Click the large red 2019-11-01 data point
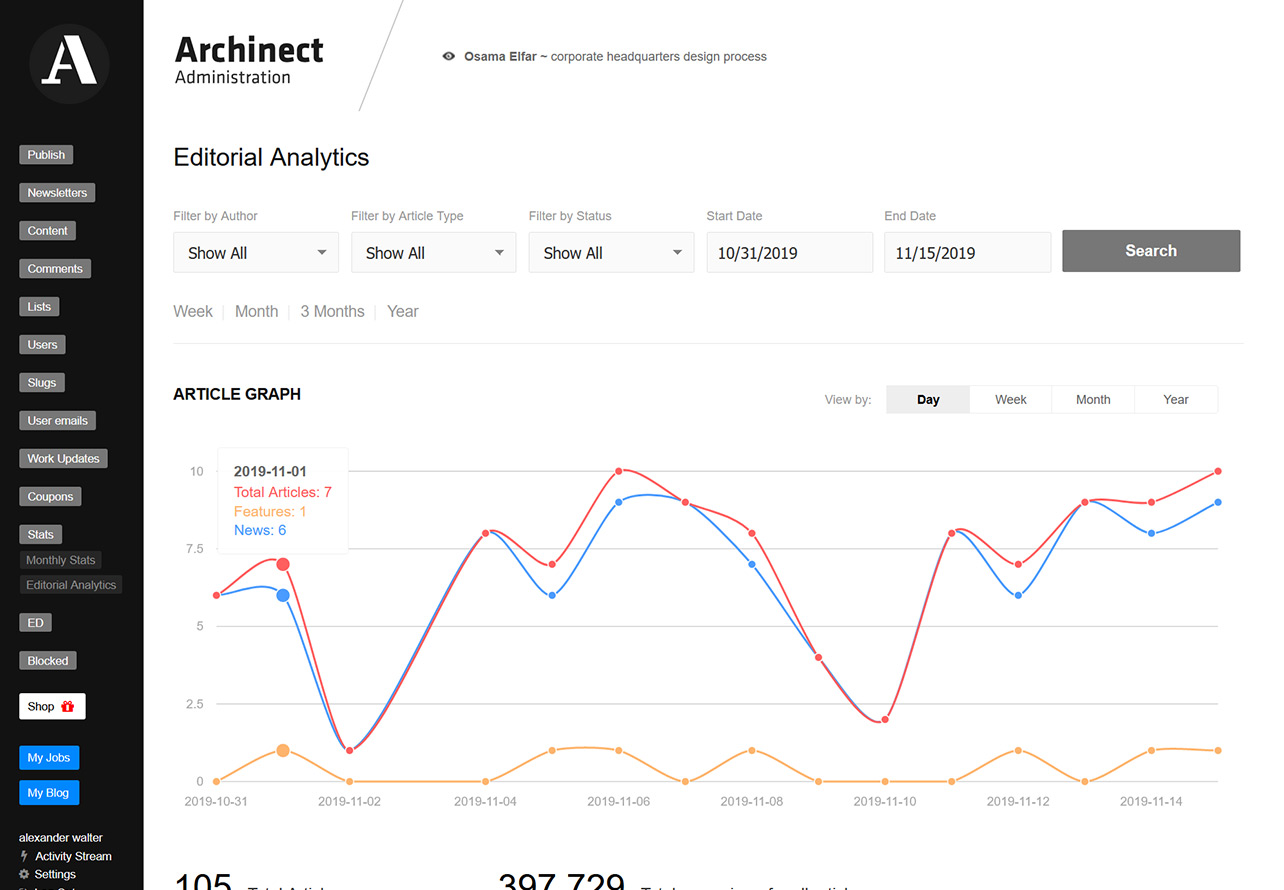Viewport: 1284px width, 890px height. click(x=283, y=564)
